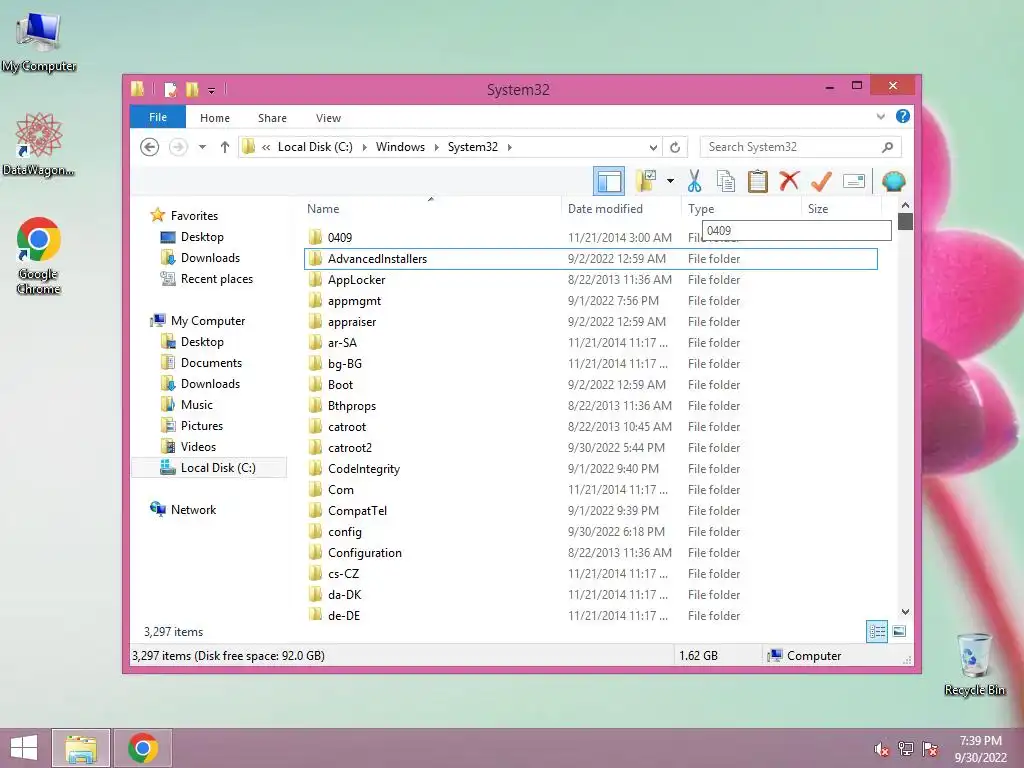Open the Customize Quick Access Toolbar dropdown
1024x768 pixels.
211,90
